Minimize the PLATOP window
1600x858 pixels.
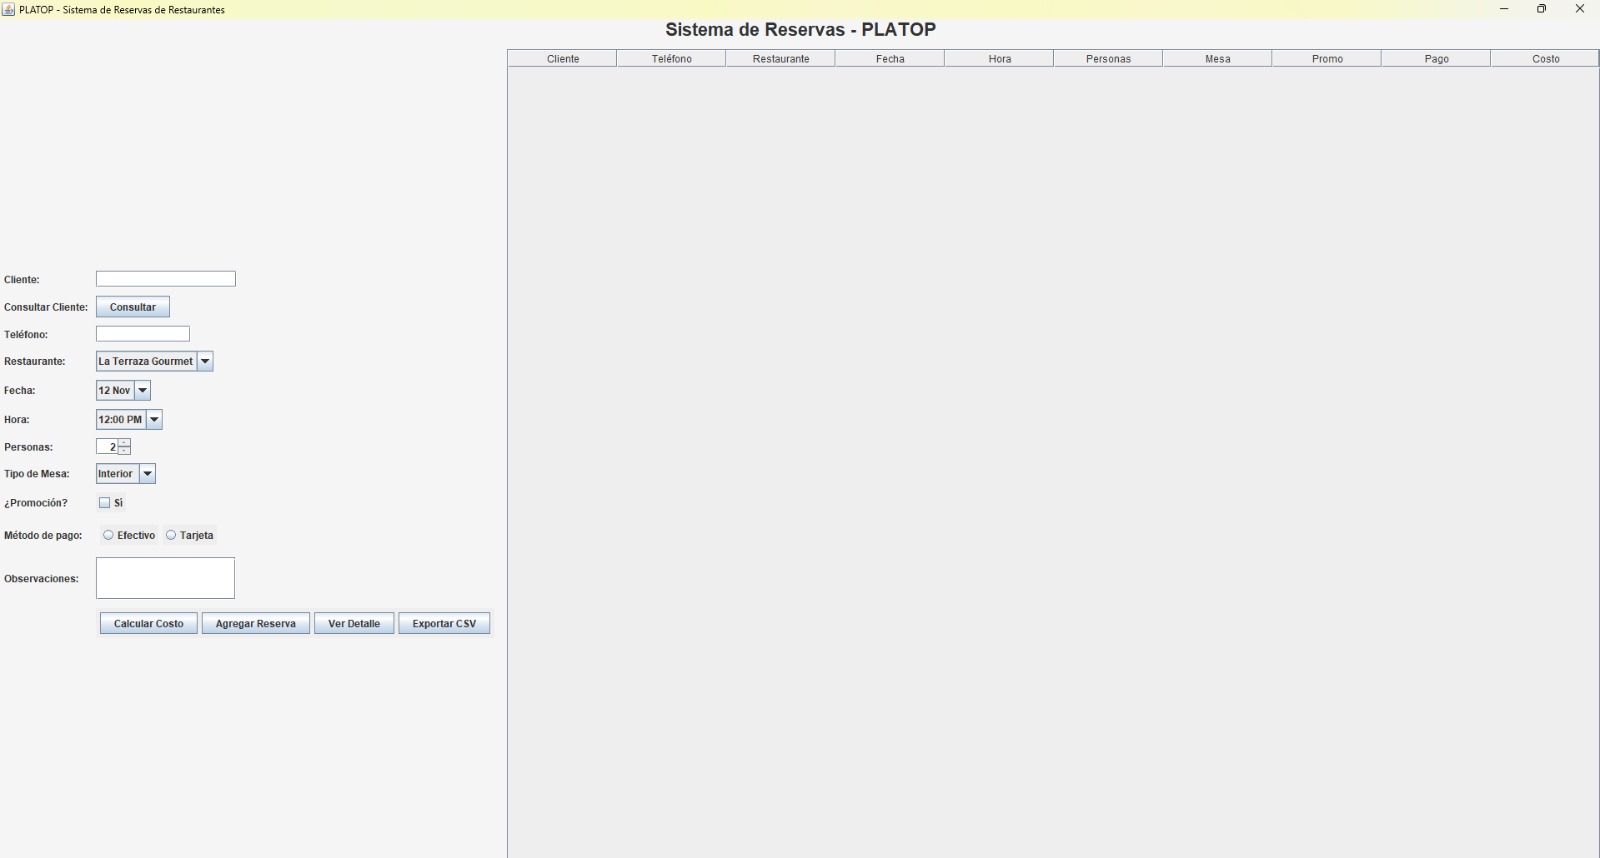point(1504,9)
